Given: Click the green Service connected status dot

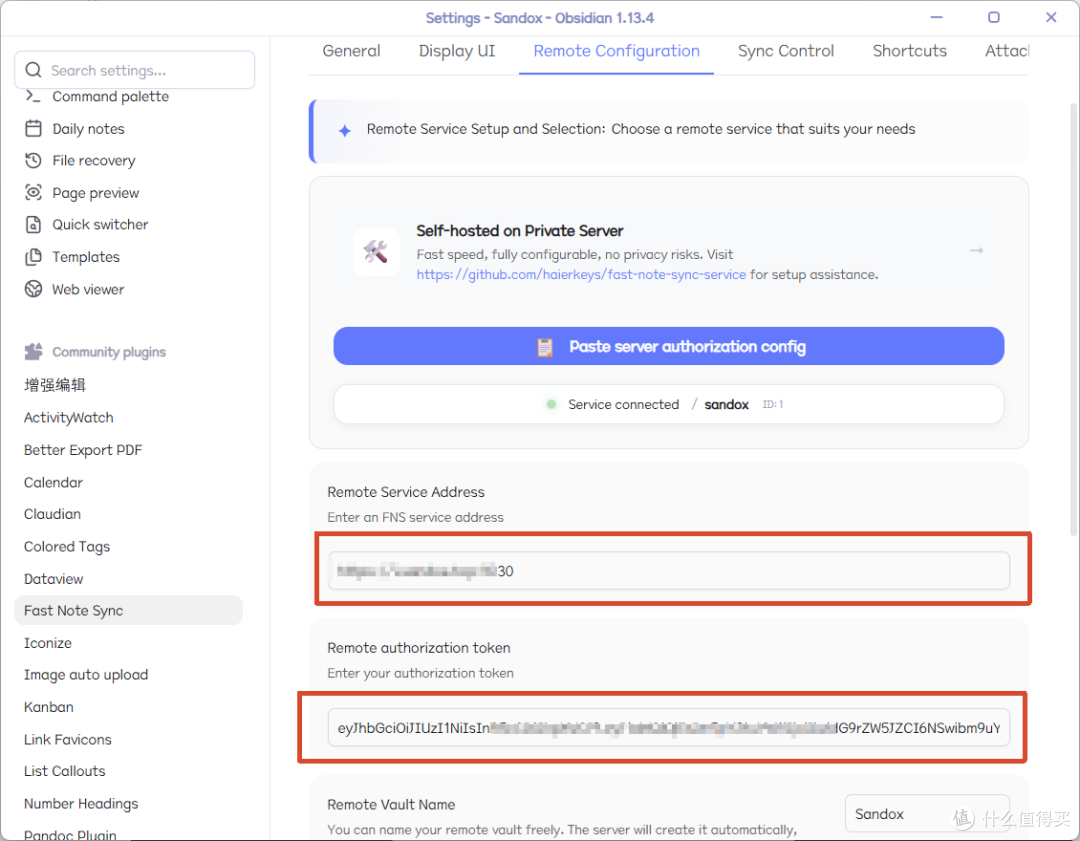Looking at the screenshot, I should coord(551,404).
